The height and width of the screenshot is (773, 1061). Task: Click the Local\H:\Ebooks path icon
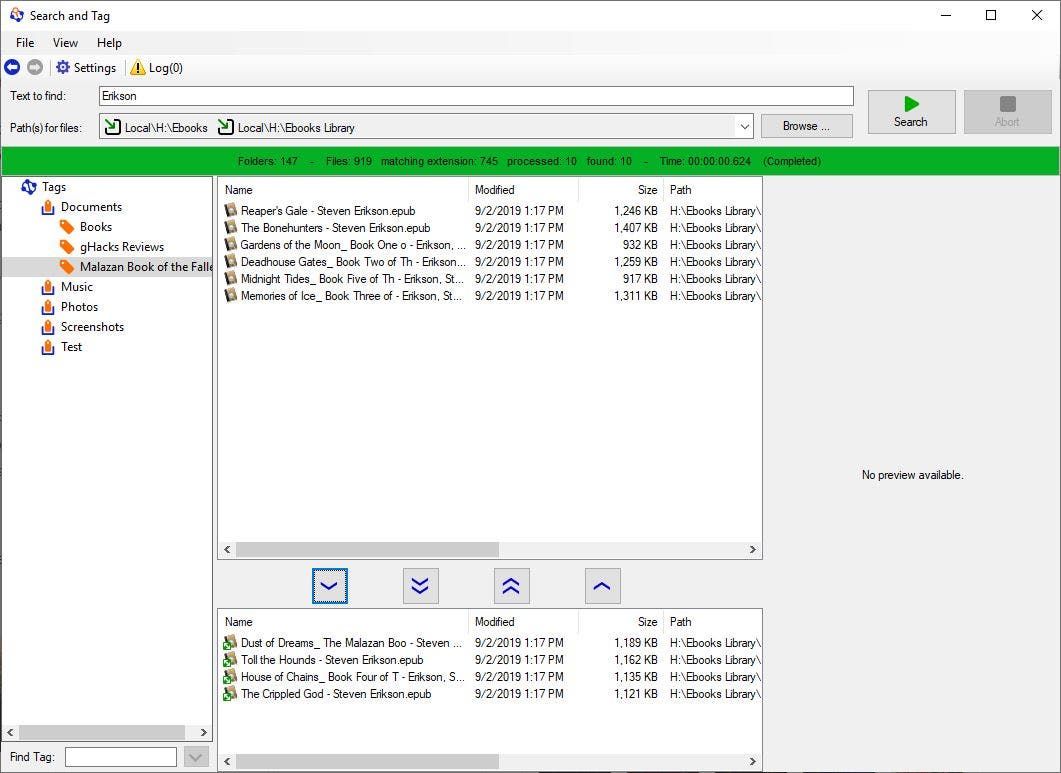112,127
